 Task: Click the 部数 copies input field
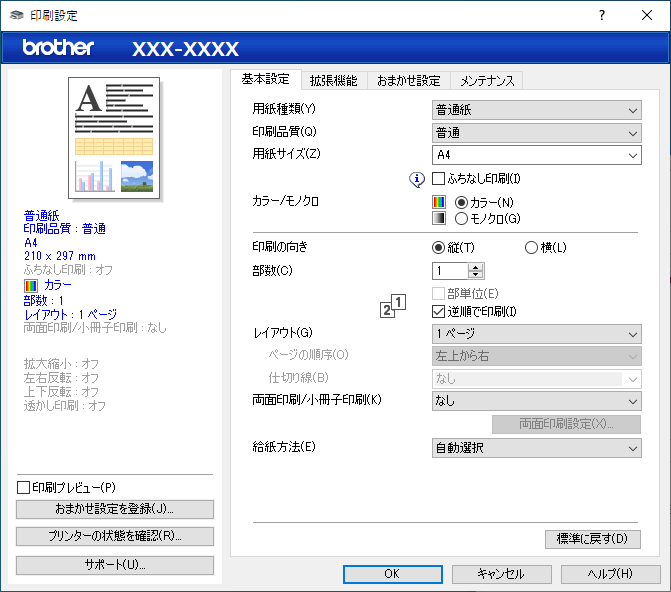450,271
